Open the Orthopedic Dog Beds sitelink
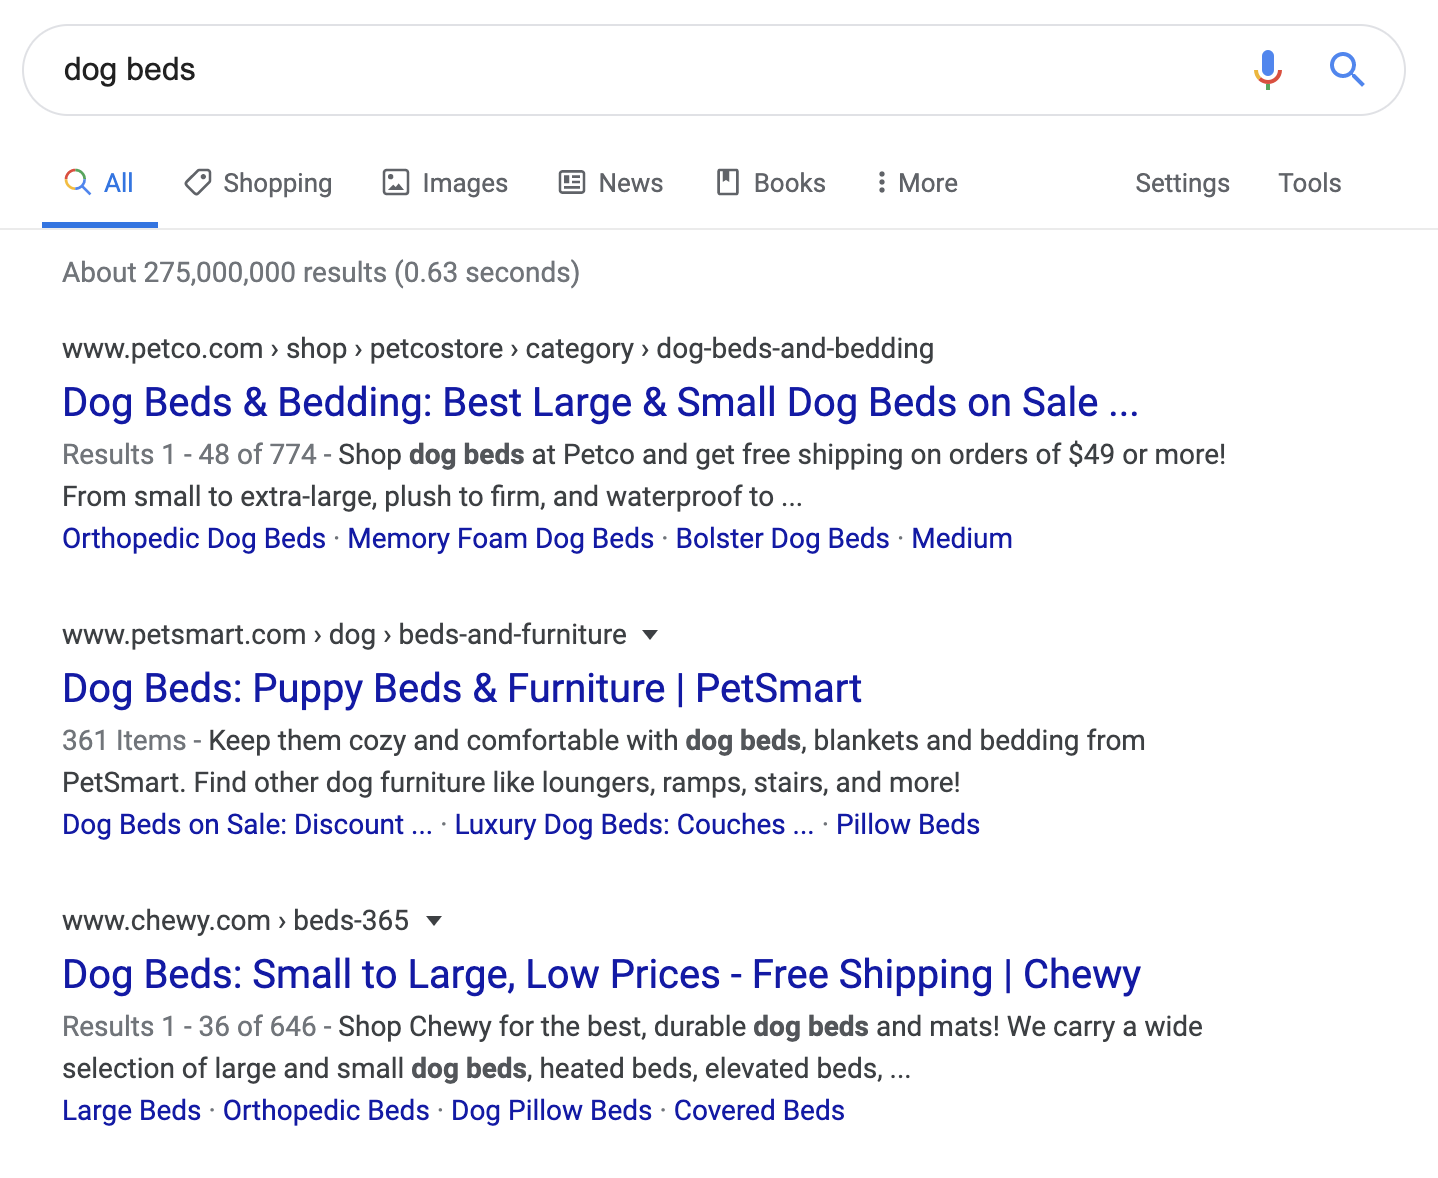The width and height of the screenshot is (1438, 1178). (194, 538)
